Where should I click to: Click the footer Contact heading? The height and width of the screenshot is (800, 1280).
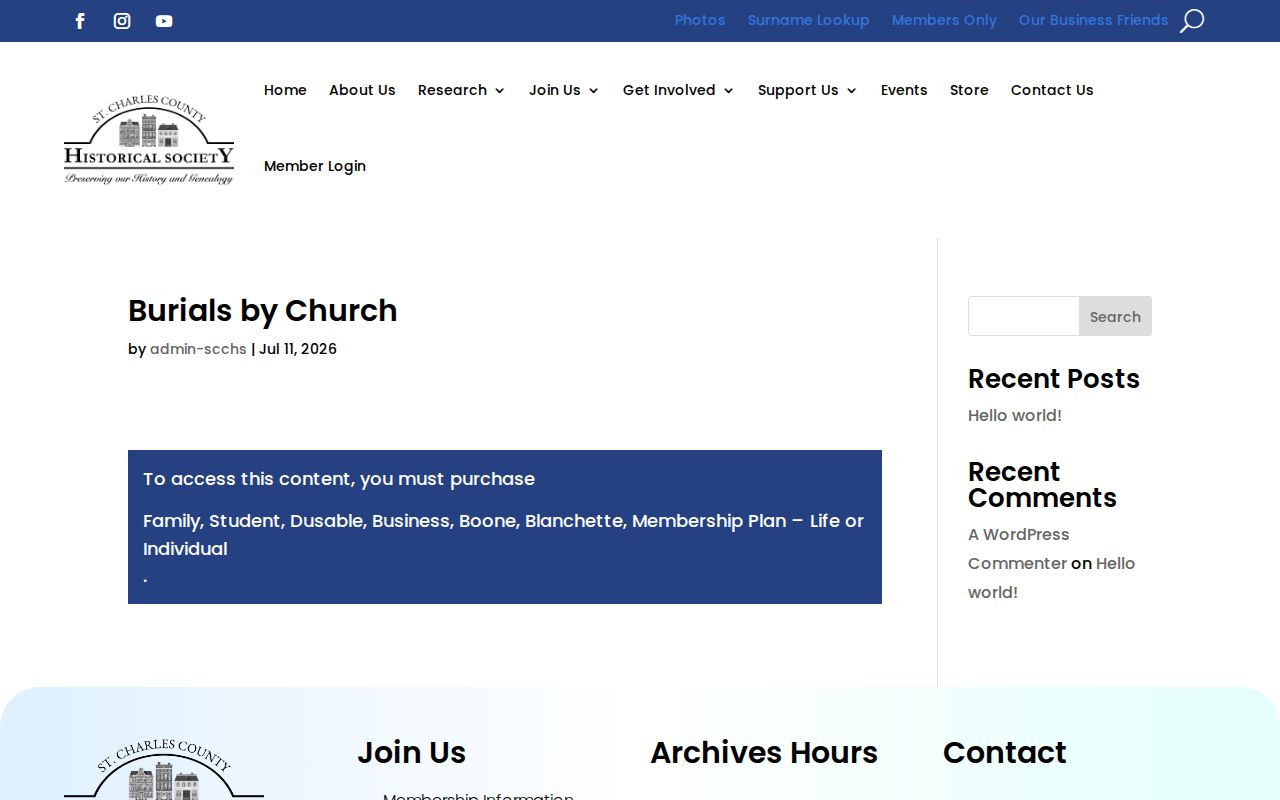pos(1005,753)
